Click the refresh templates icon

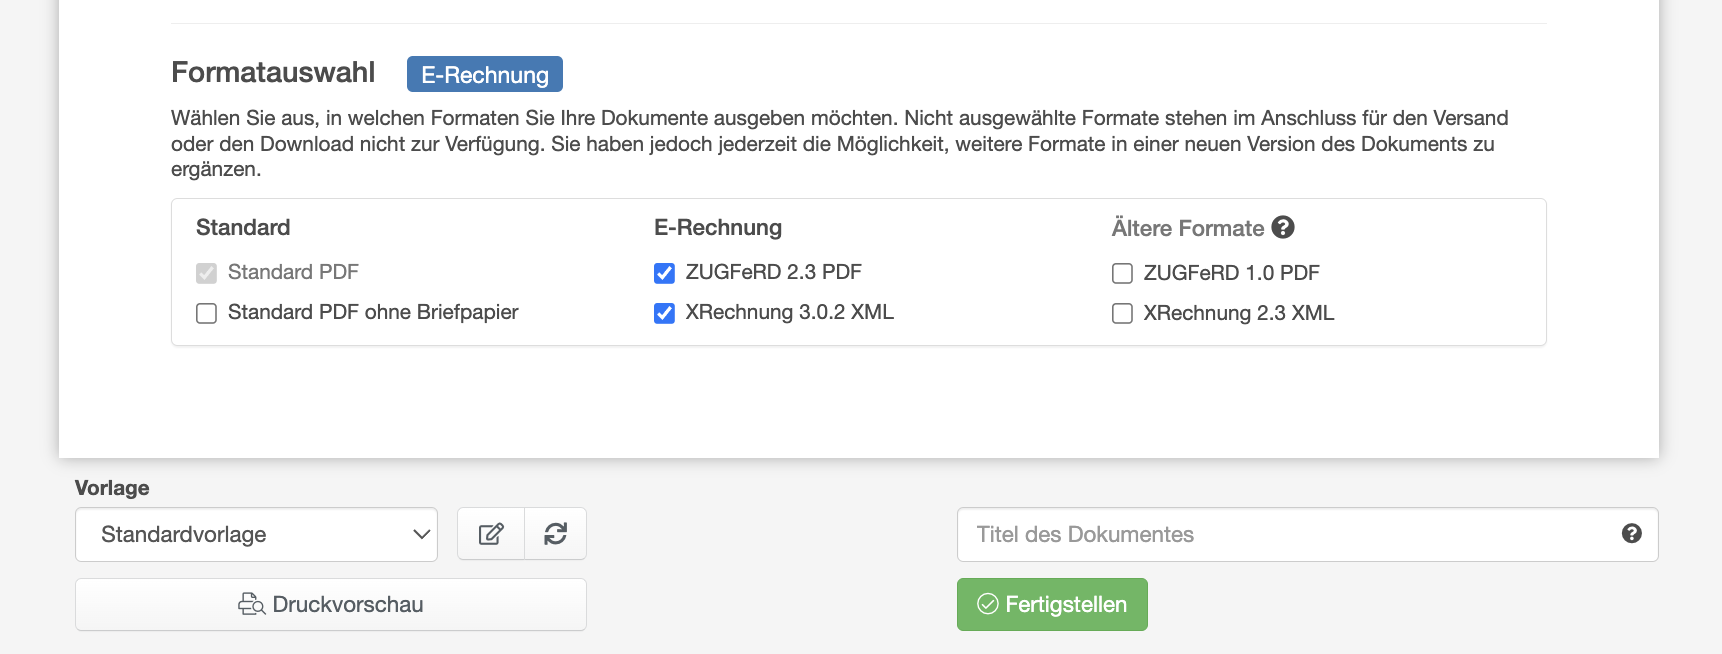[556, 534]
